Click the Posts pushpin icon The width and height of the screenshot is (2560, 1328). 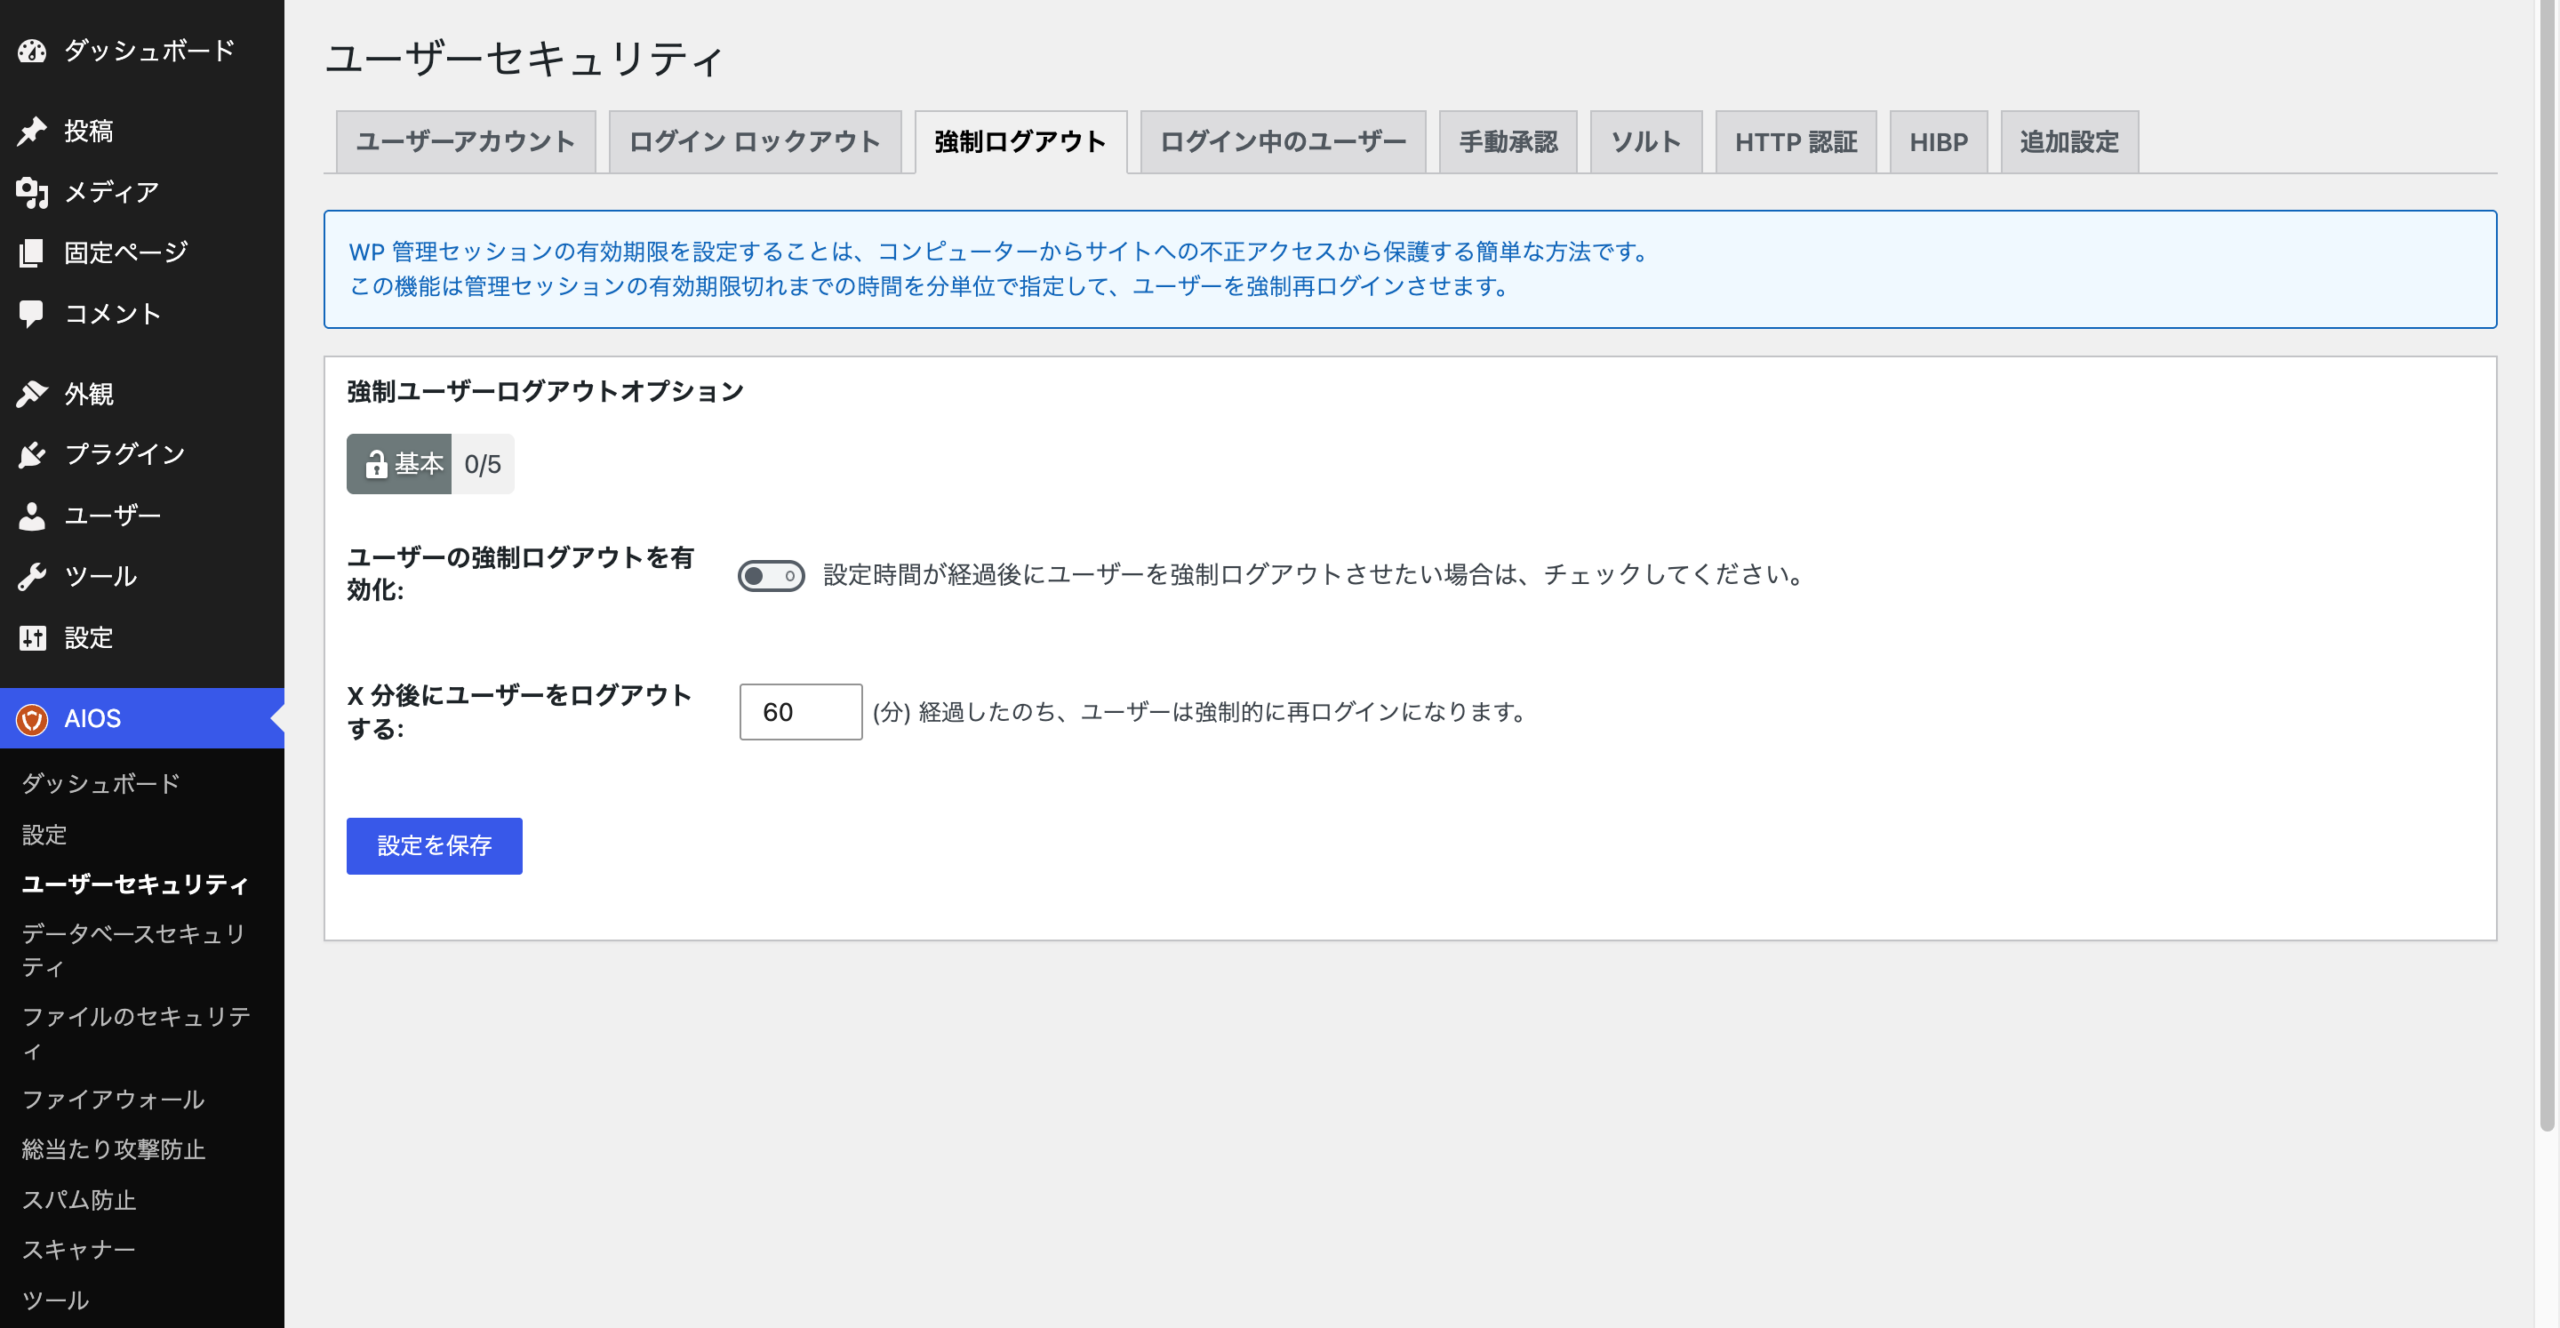[x=32, y=130]
